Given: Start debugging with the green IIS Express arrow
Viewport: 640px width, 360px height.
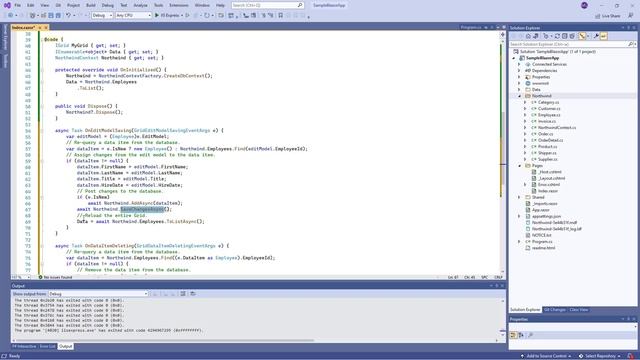Looking at the screenshot, I should point(156,15).
